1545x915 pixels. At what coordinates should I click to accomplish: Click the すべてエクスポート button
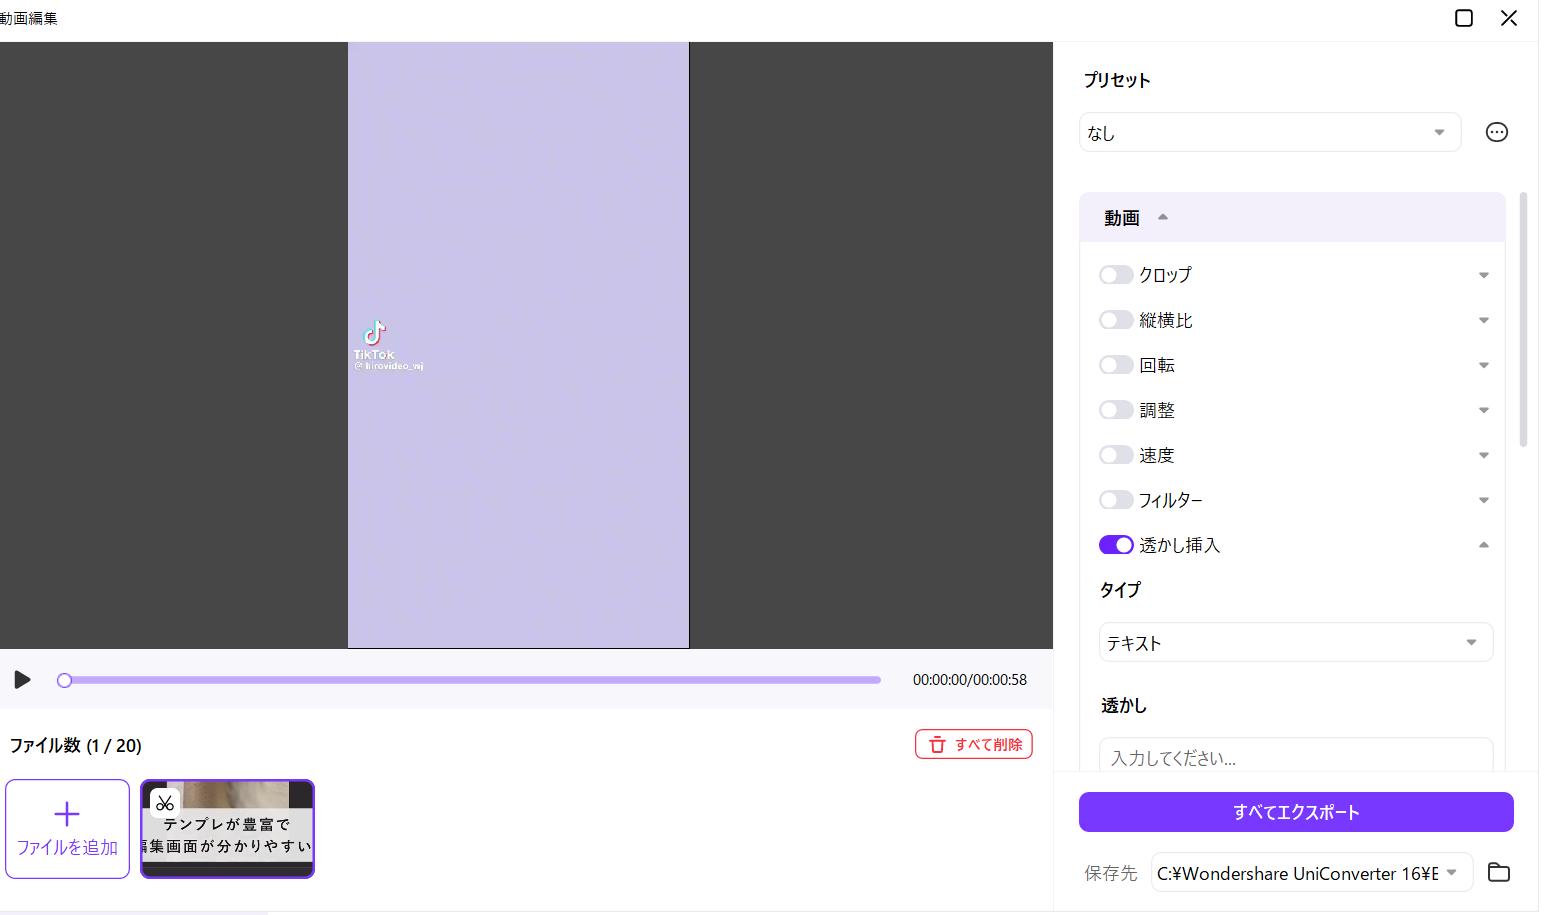click(x=1295, y=812)
